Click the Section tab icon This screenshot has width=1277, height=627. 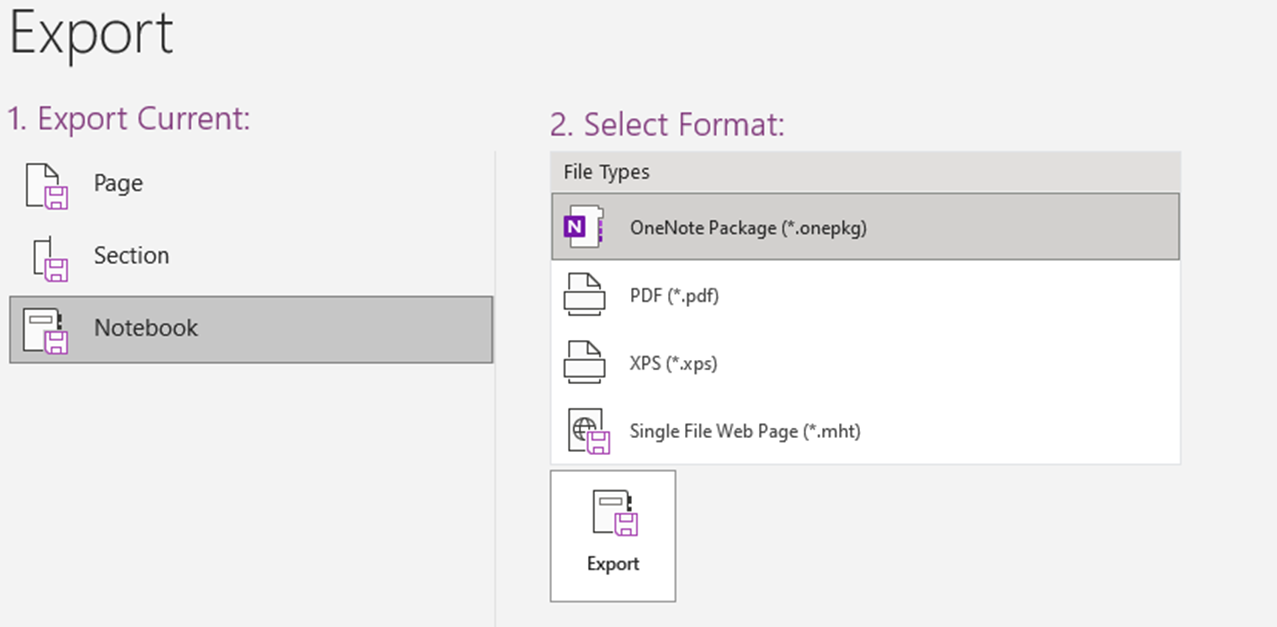click(x=49, y=256)
